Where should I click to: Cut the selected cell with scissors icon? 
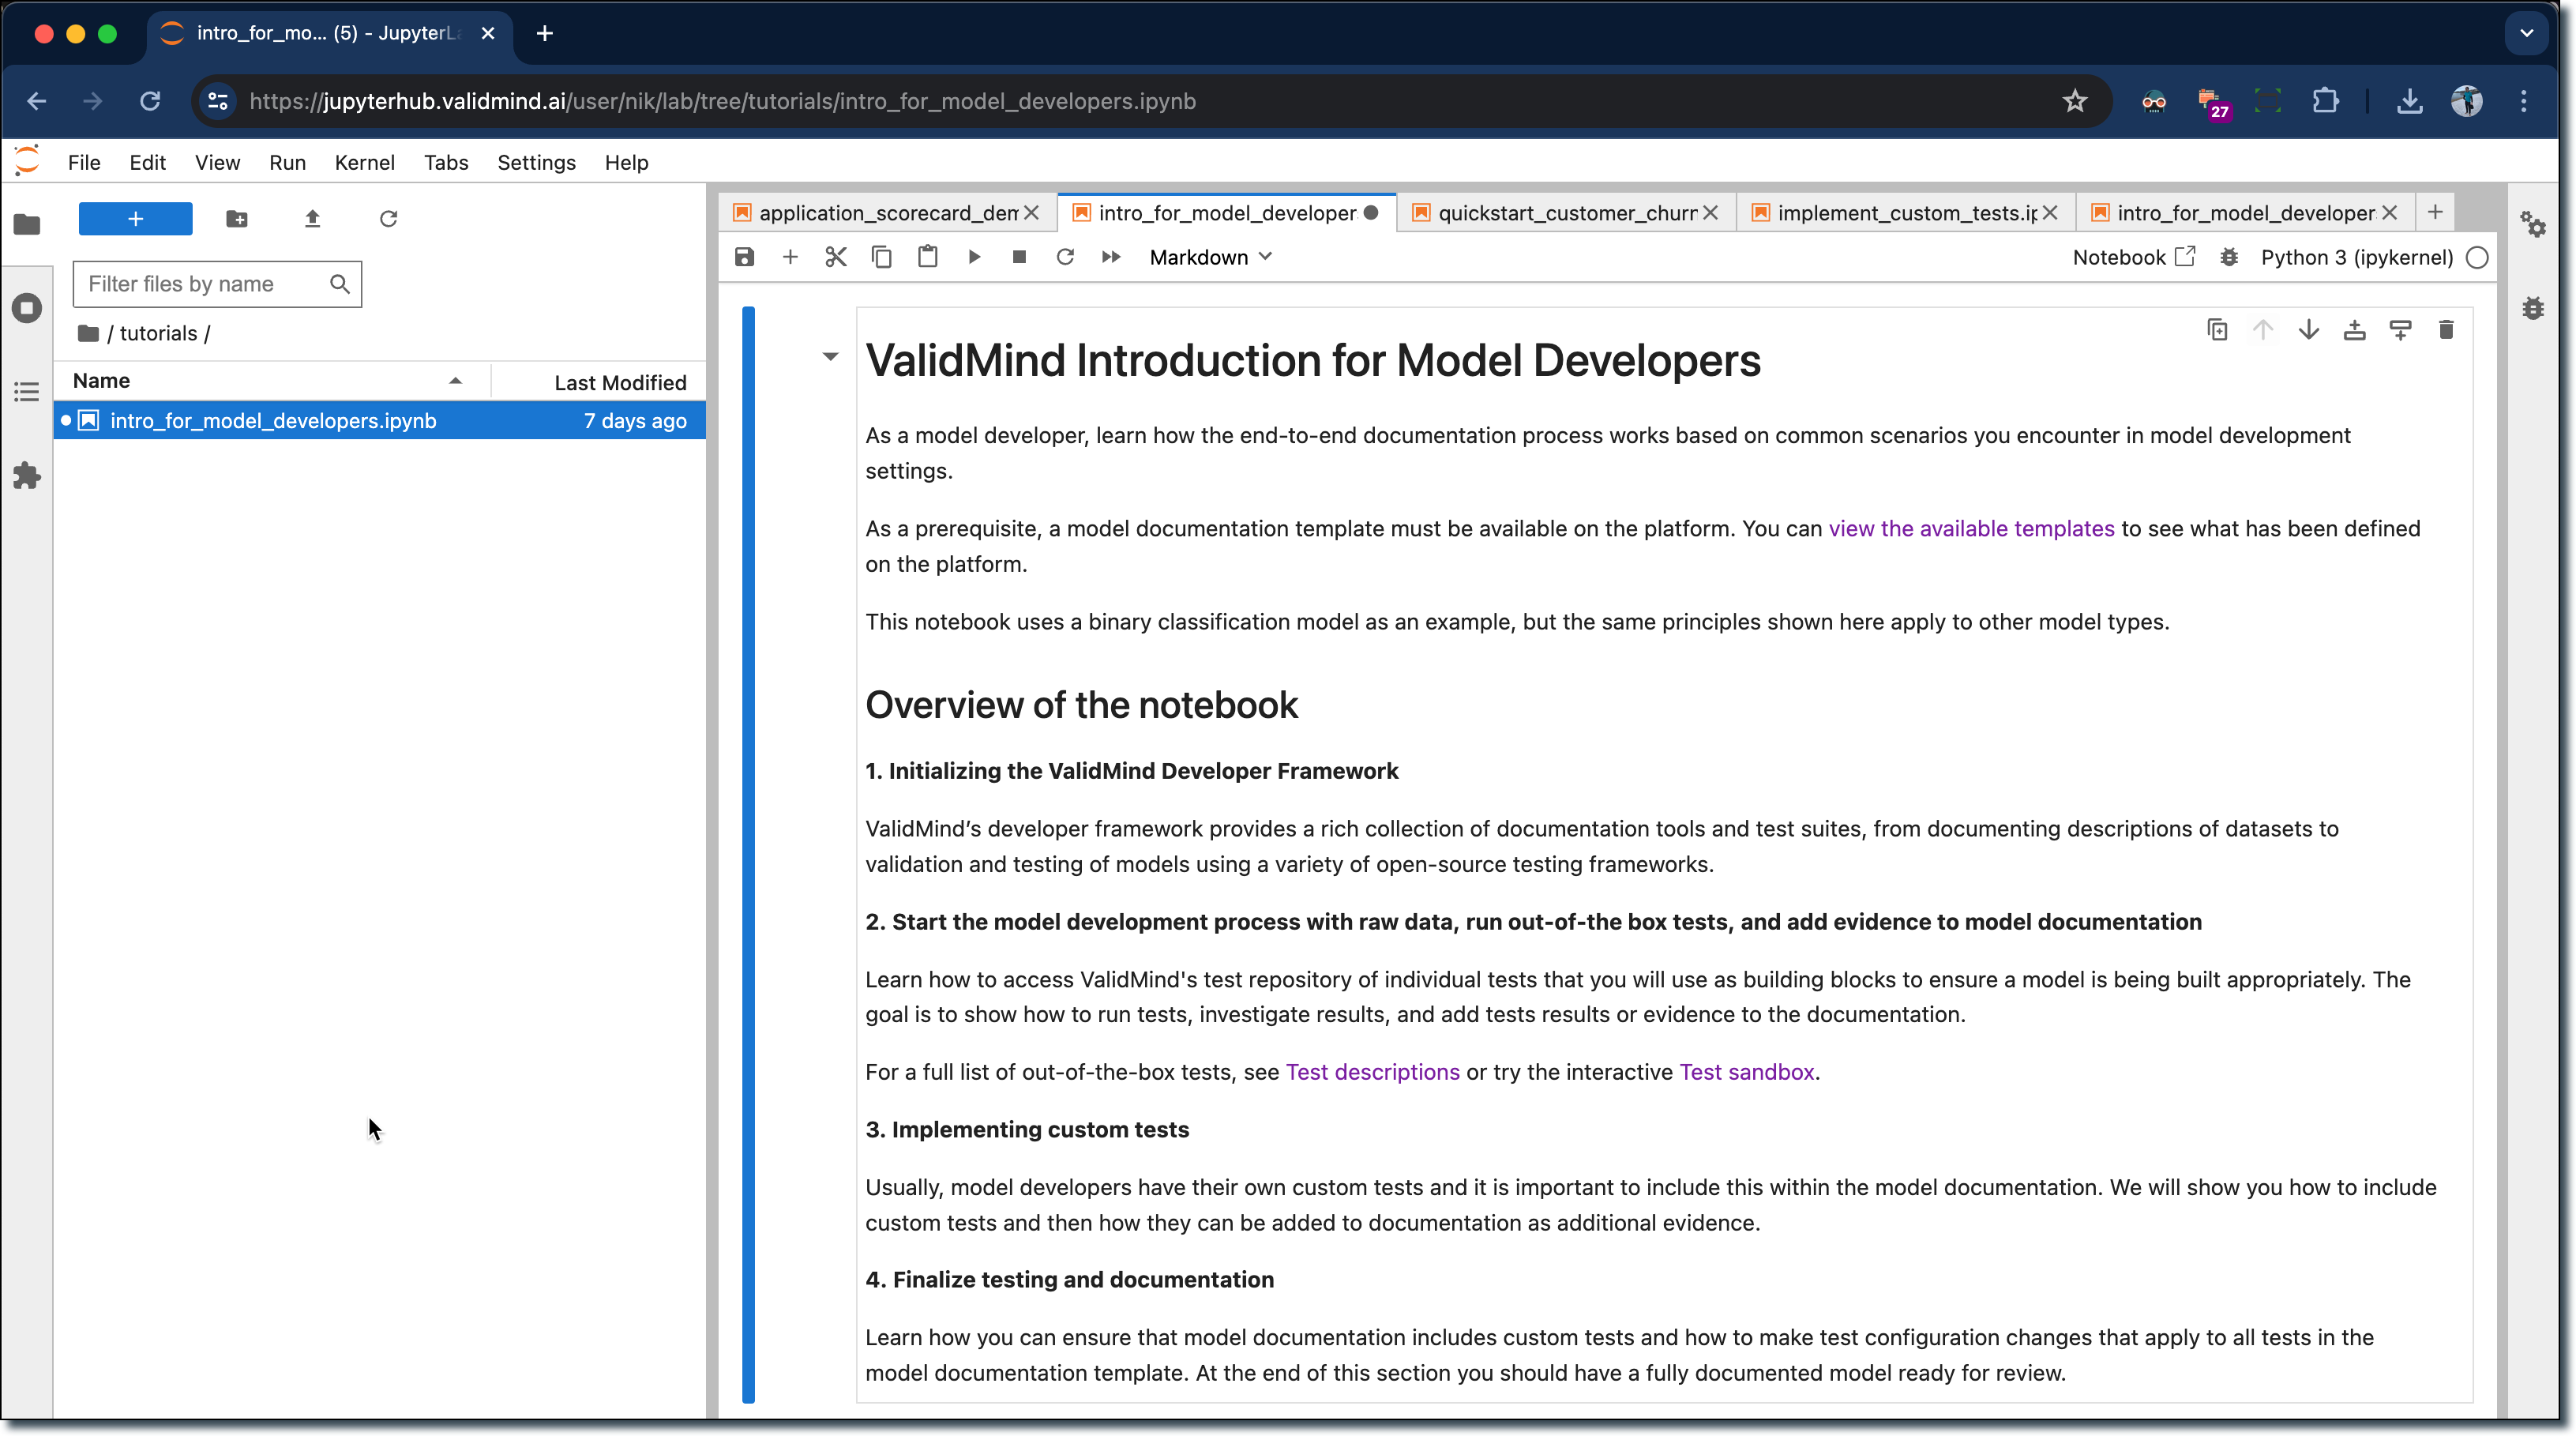pyautogui.click(x=836, y=257)
